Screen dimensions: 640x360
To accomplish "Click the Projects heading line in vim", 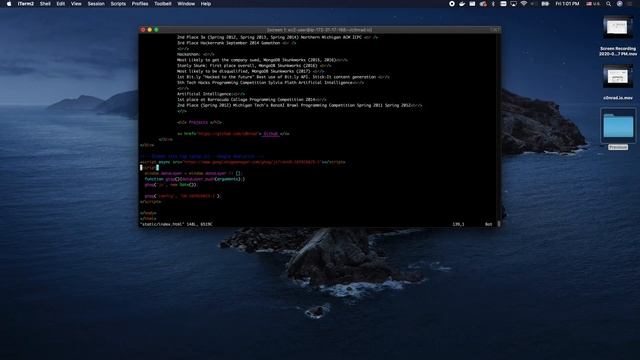I will 200,122.
